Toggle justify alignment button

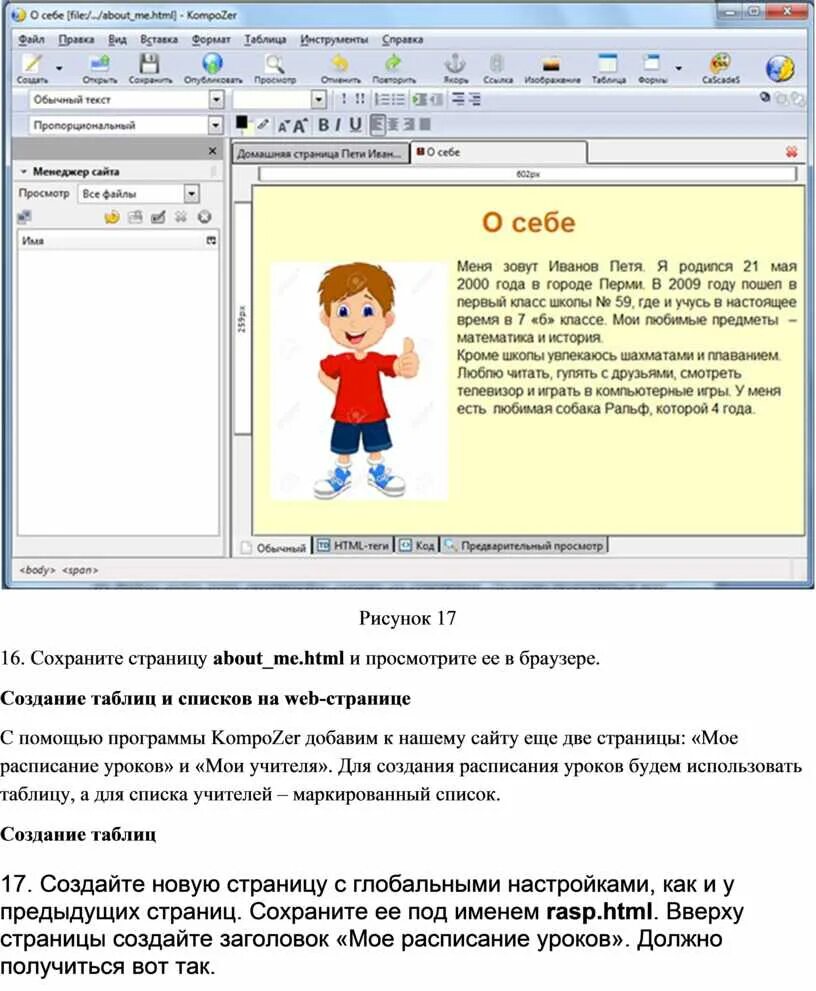click(x=425, y=125)
